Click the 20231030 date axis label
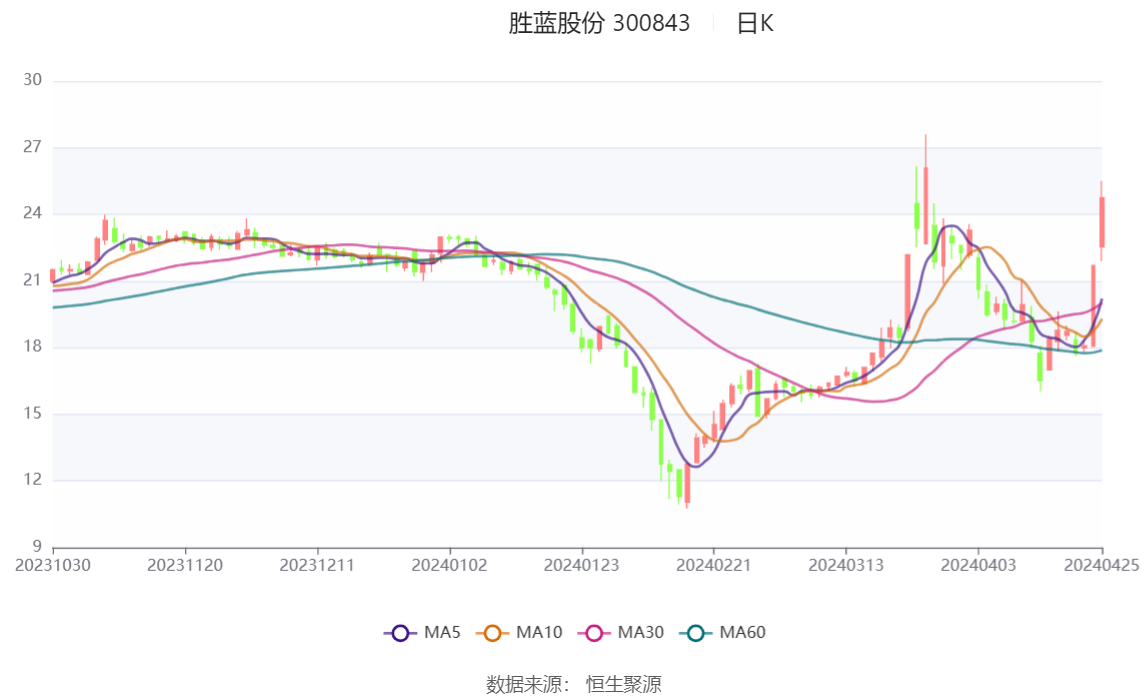Screen dimensions: 1148x699 pyautogui.click(x=53, y=565)
